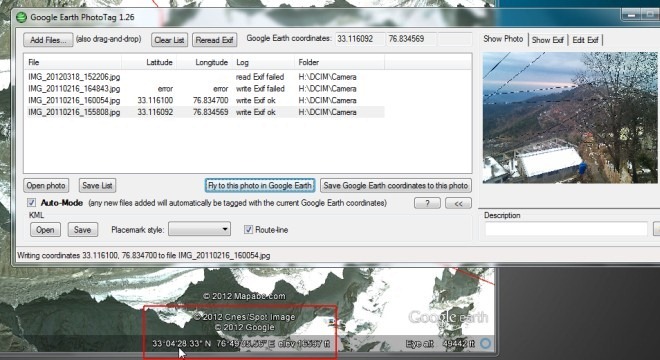
Task: Switch to the Show Exif tab
Action: 548,40
